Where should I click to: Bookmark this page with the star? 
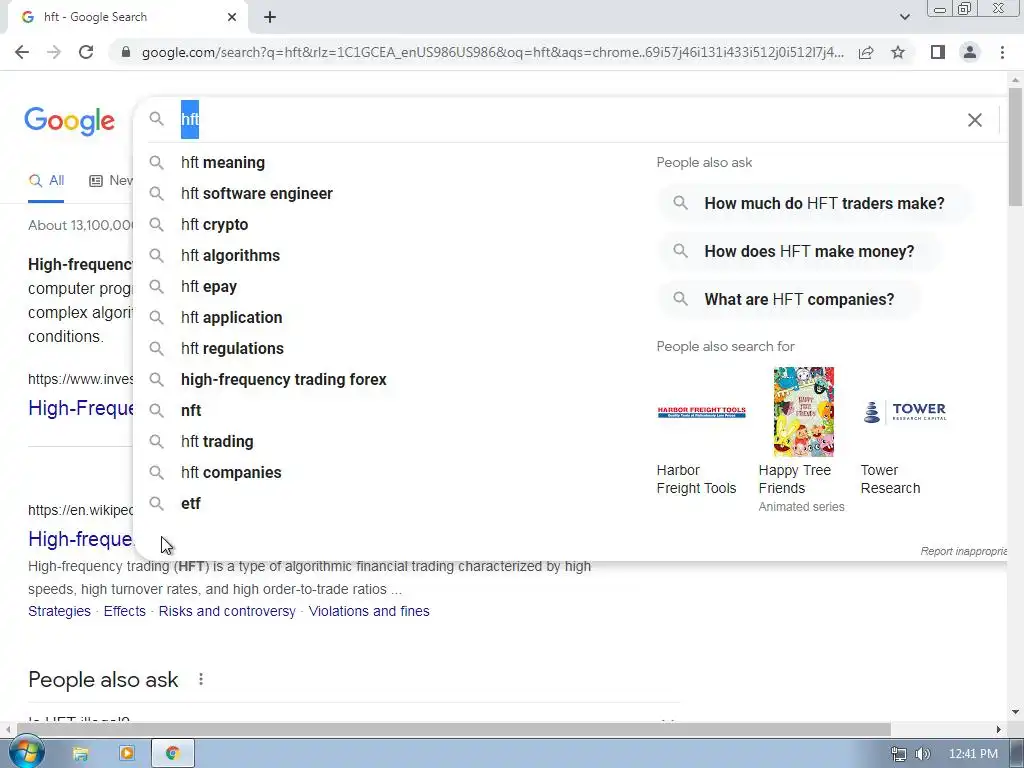[898, 52]
